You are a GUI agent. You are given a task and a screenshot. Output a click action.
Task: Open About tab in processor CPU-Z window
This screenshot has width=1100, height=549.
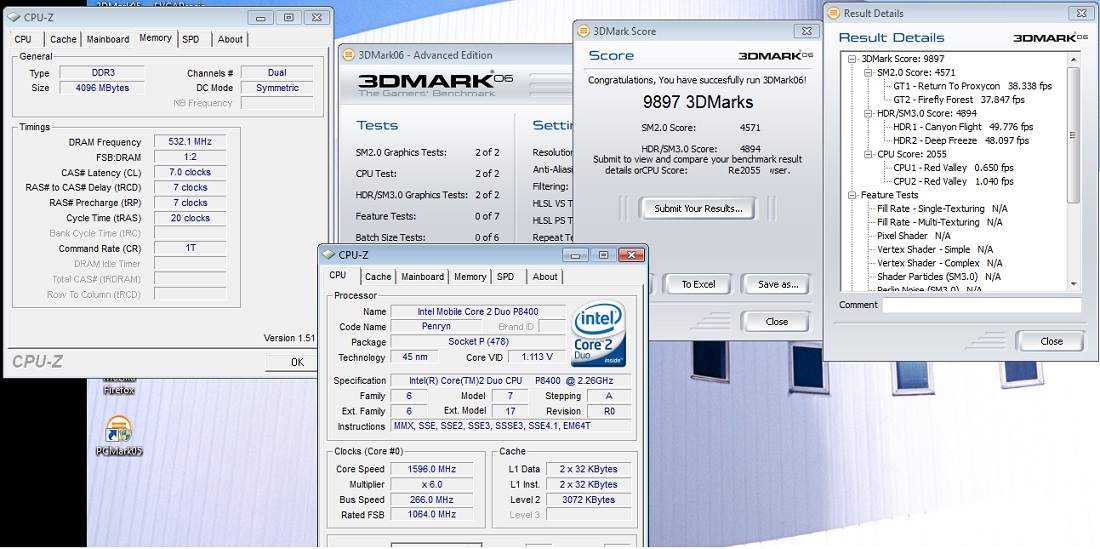coord(545,277)
